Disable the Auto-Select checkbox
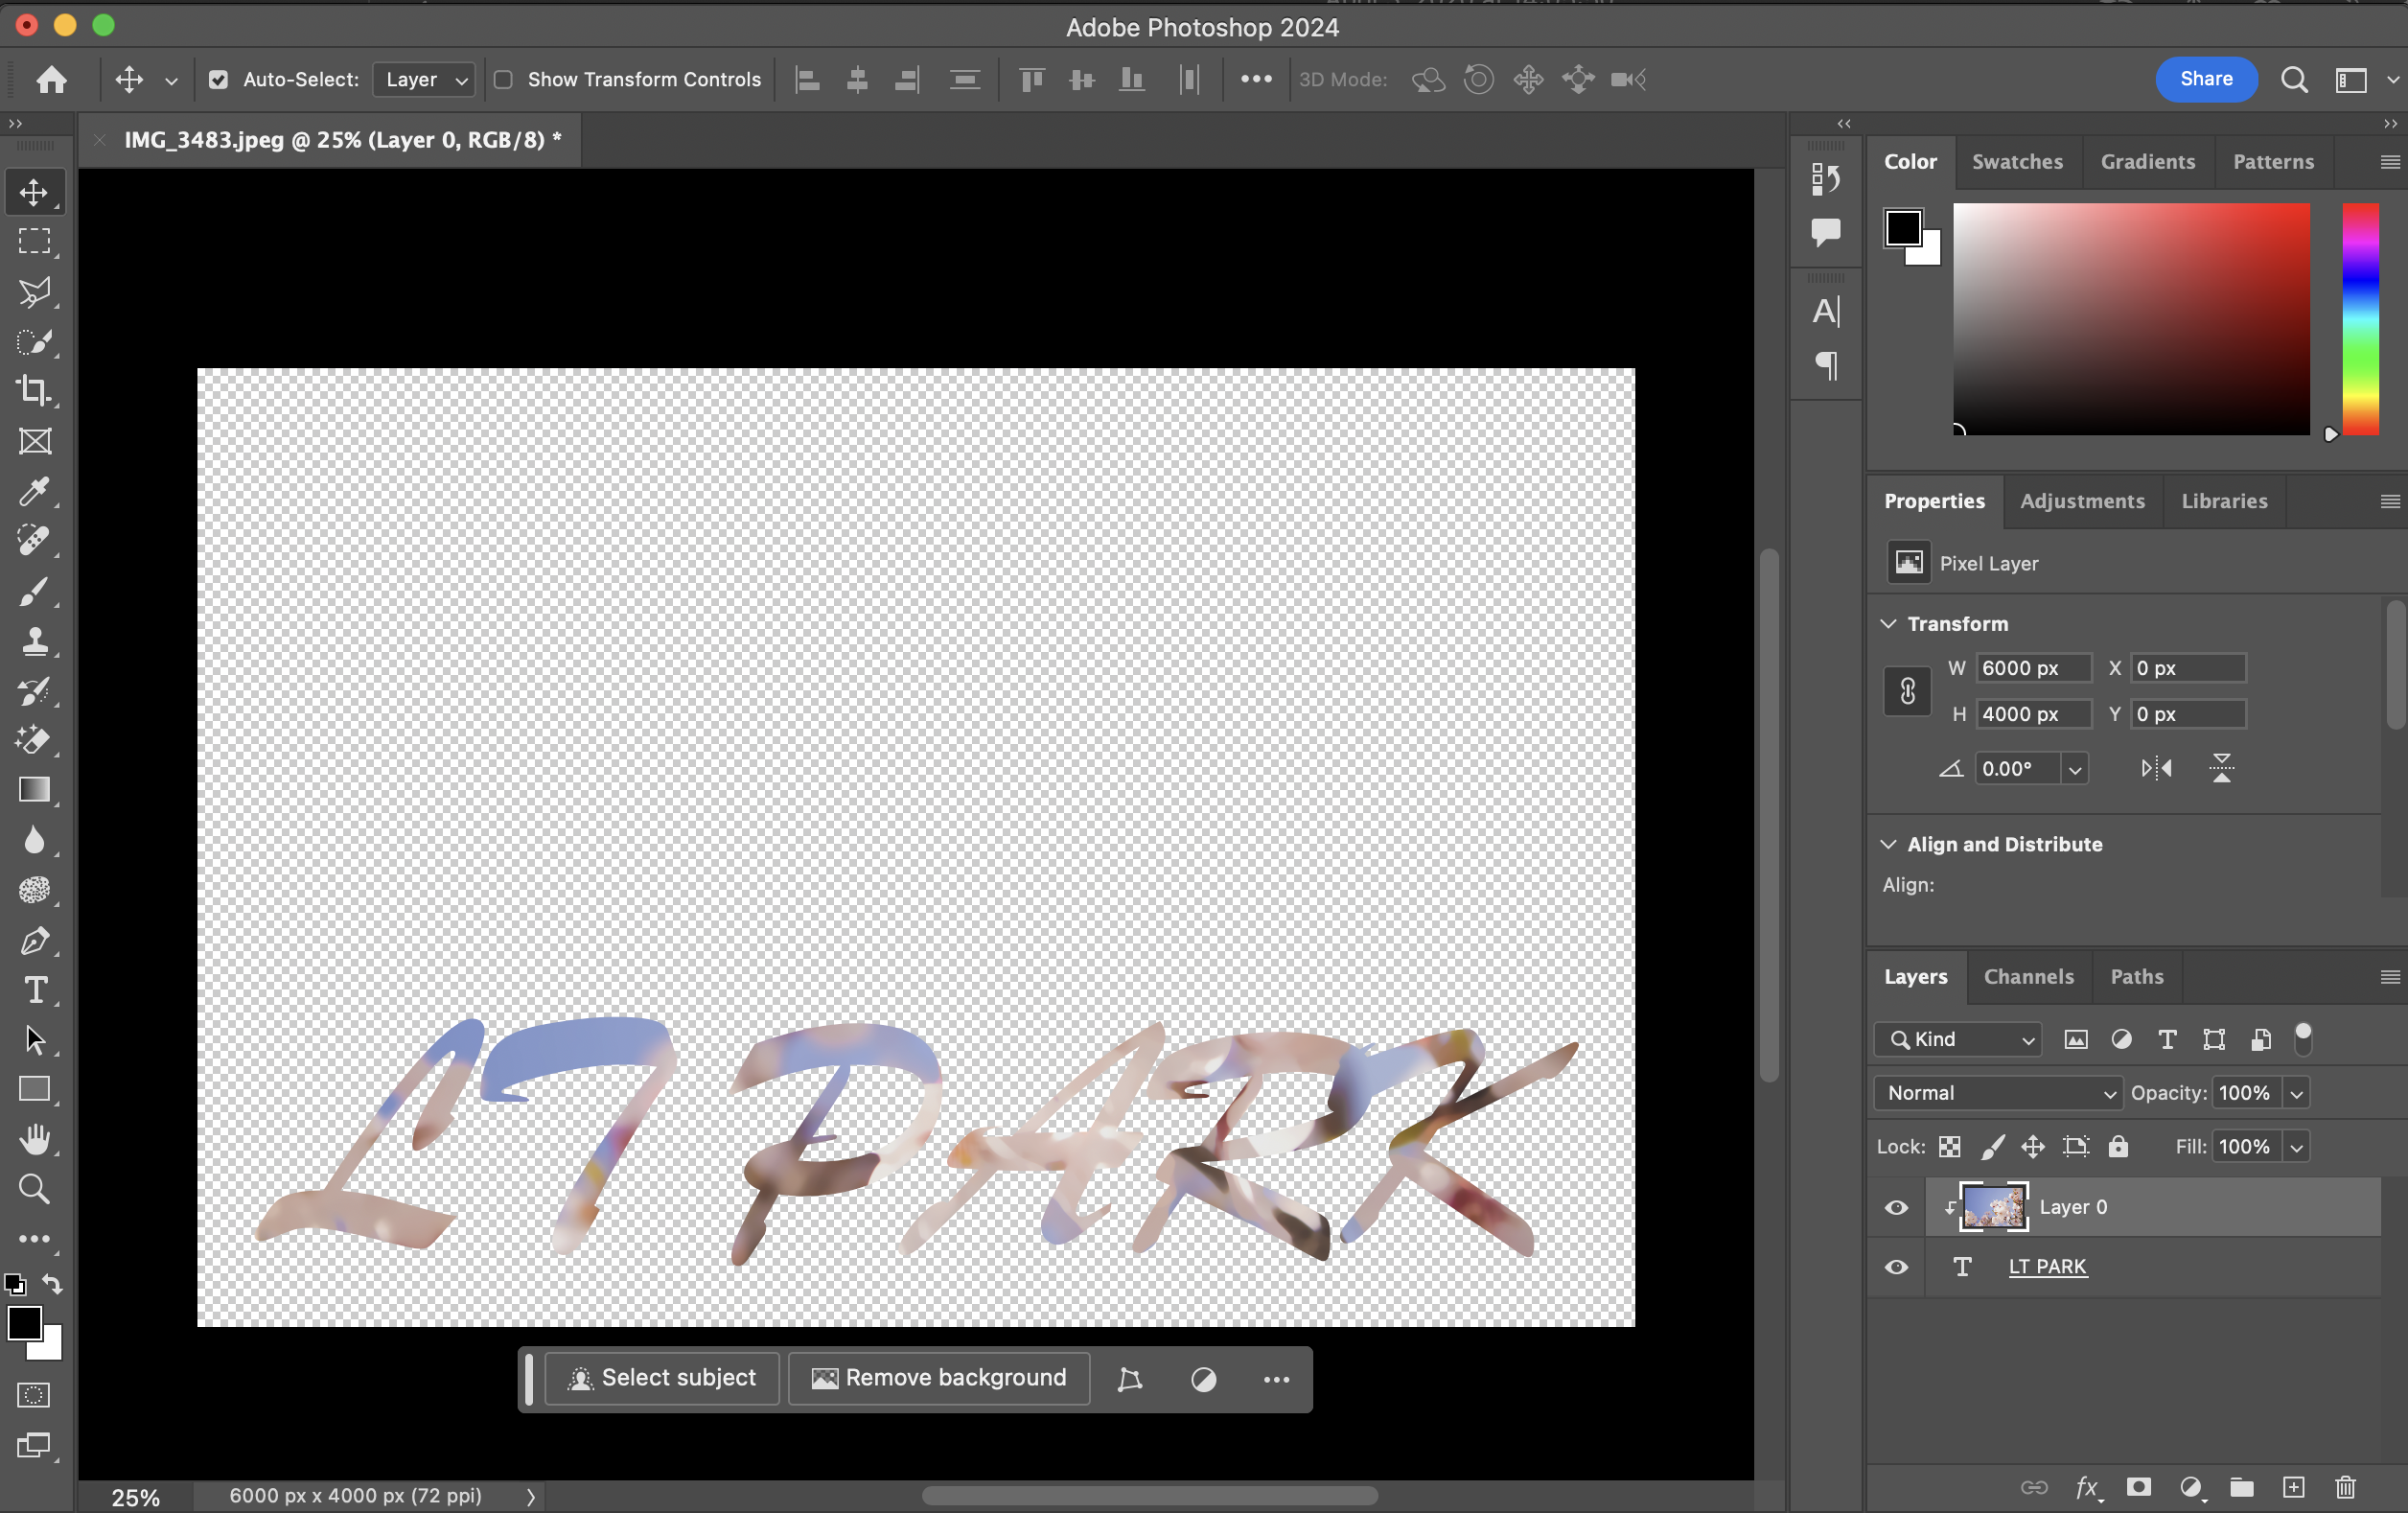The image size is (2408, 1513). tap(218, 80)
